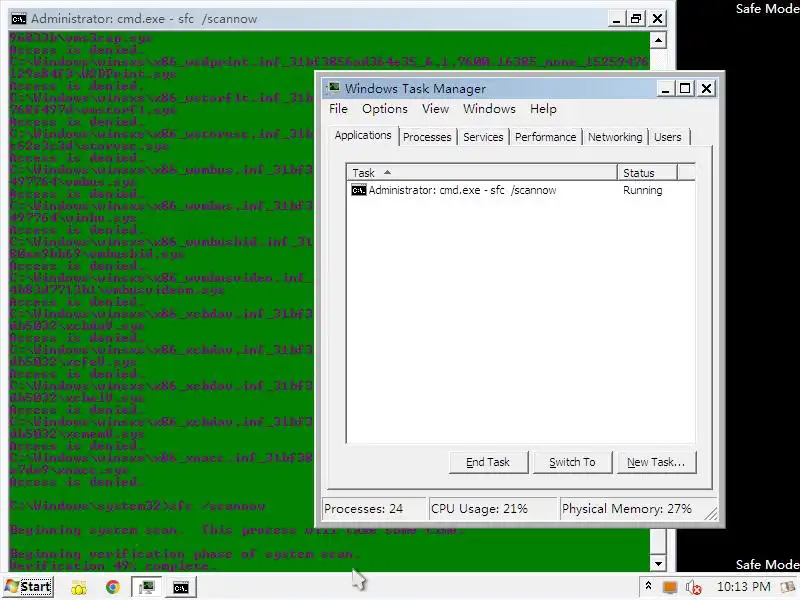Open the File menu in Task Manager
This screenshot has height=600, width=800.
click(x=338, y=109)
